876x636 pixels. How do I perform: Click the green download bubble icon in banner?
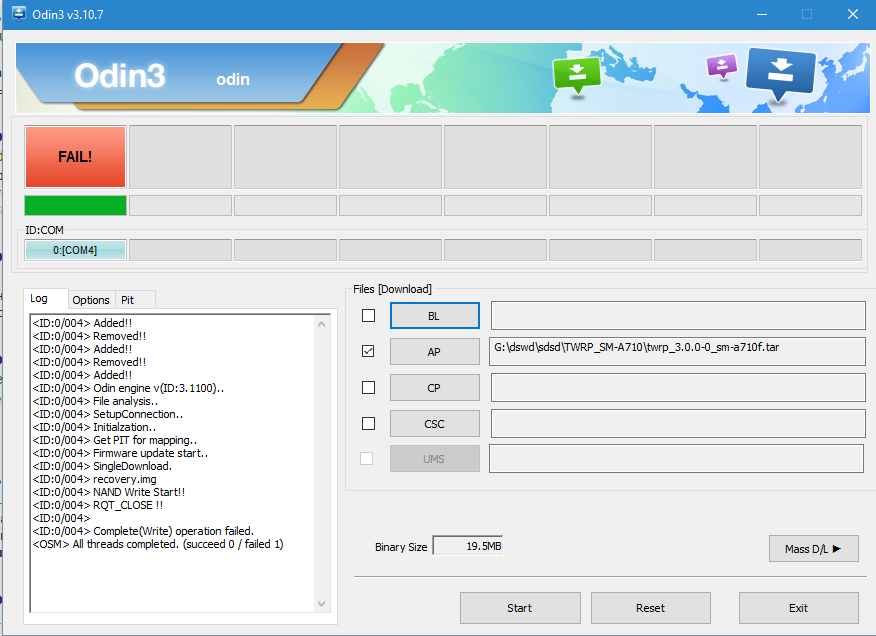click(x=578, y=74)
